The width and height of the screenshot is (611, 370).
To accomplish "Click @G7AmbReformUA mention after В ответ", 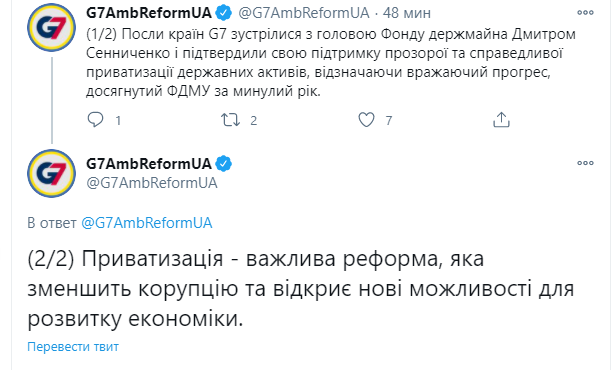I will coord(147,223).
